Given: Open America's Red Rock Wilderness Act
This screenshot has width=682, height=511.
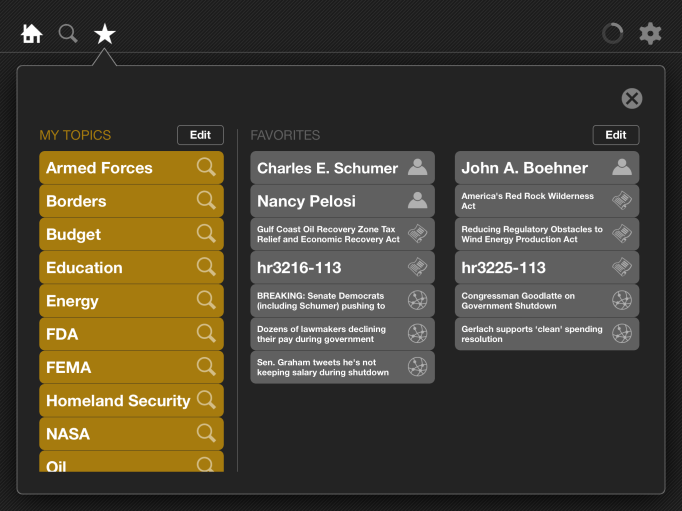Looking at the screenshot, I should tap(528, 201).
